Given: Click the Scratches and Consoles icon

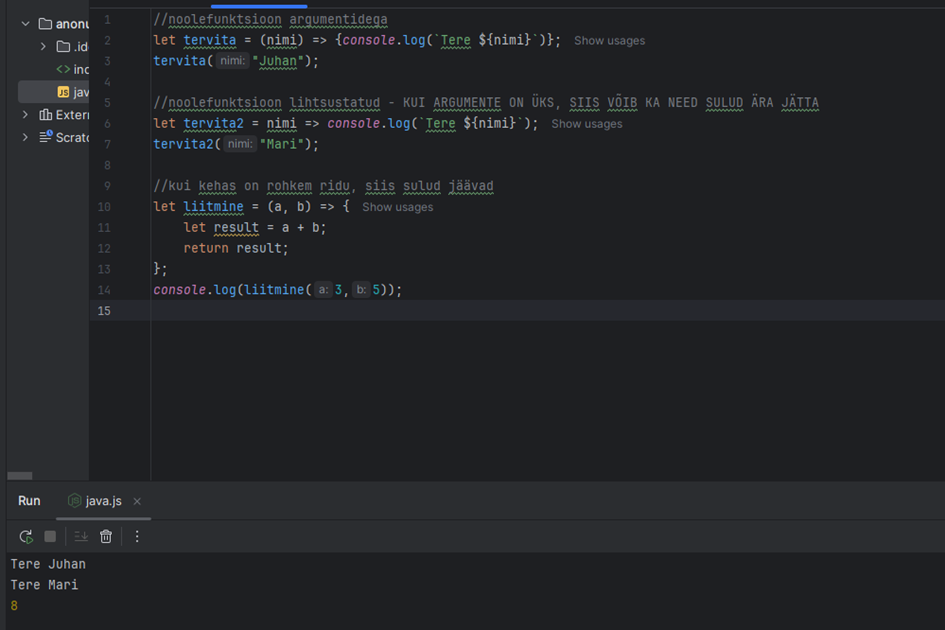Looking at the screenshot, I should 45,137.
